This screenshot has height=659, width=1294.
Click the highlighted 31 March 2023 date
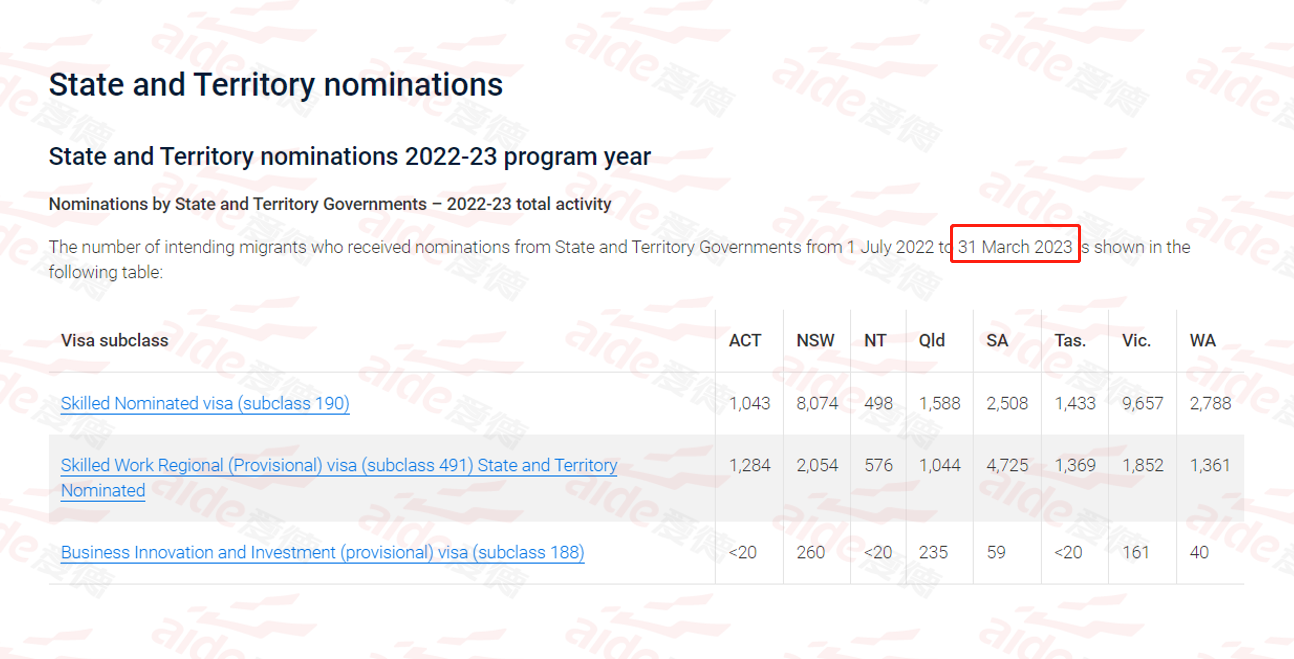coord(1015,246)
